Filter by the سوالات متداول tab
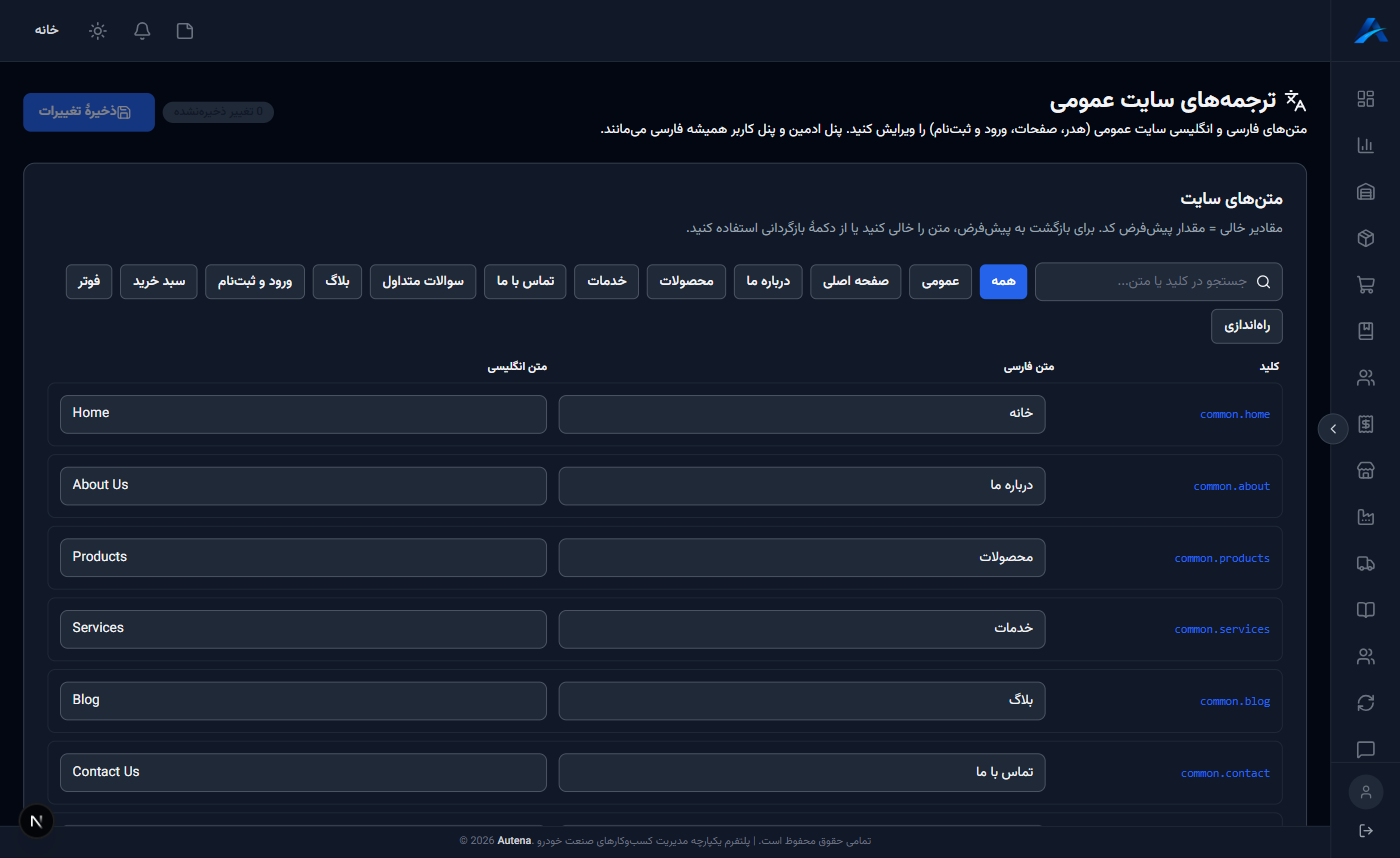1400x858 pixels. [423, 282]
